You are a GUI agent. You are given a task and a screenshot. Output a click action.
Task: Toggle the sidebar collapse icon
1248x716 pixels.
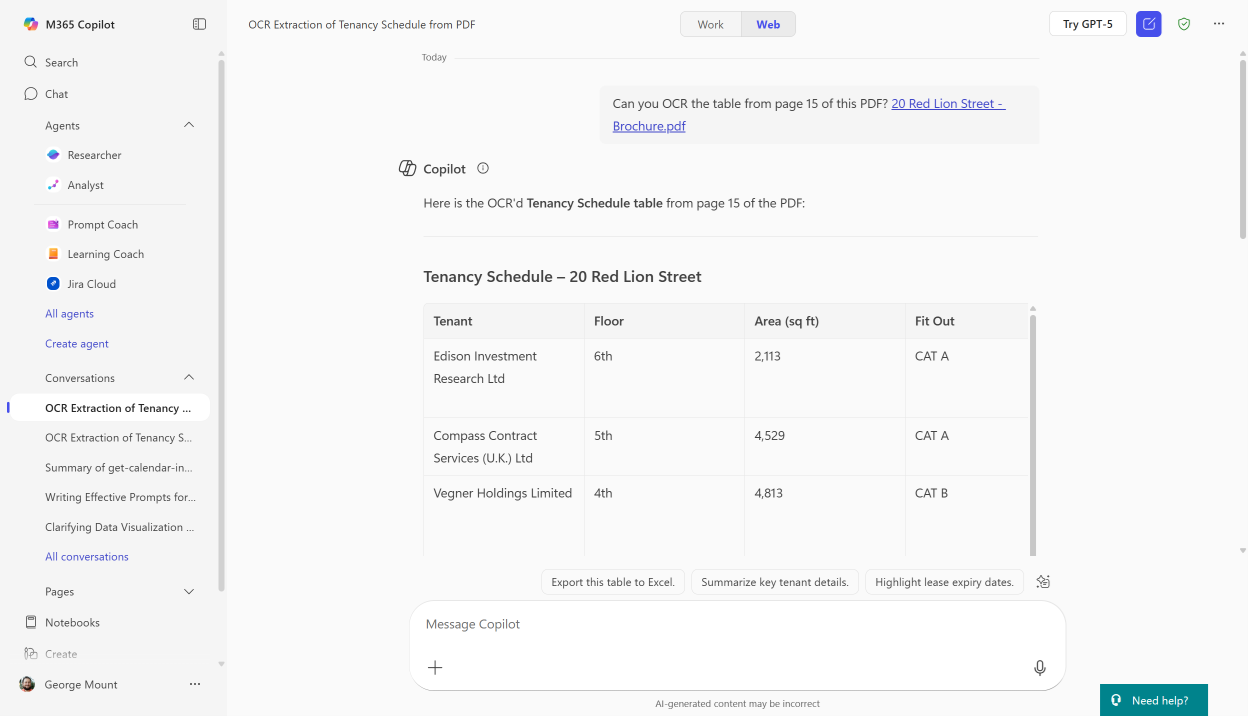point(199,24)
